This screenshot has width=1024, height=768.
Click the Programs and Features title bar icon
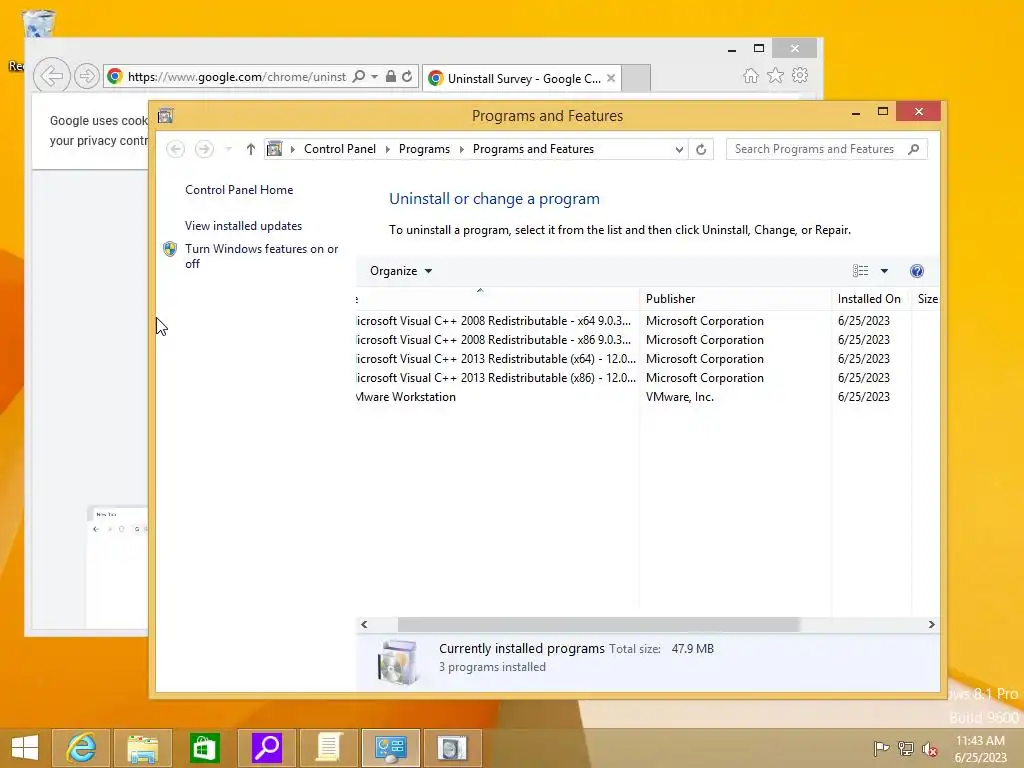point(165,116)
